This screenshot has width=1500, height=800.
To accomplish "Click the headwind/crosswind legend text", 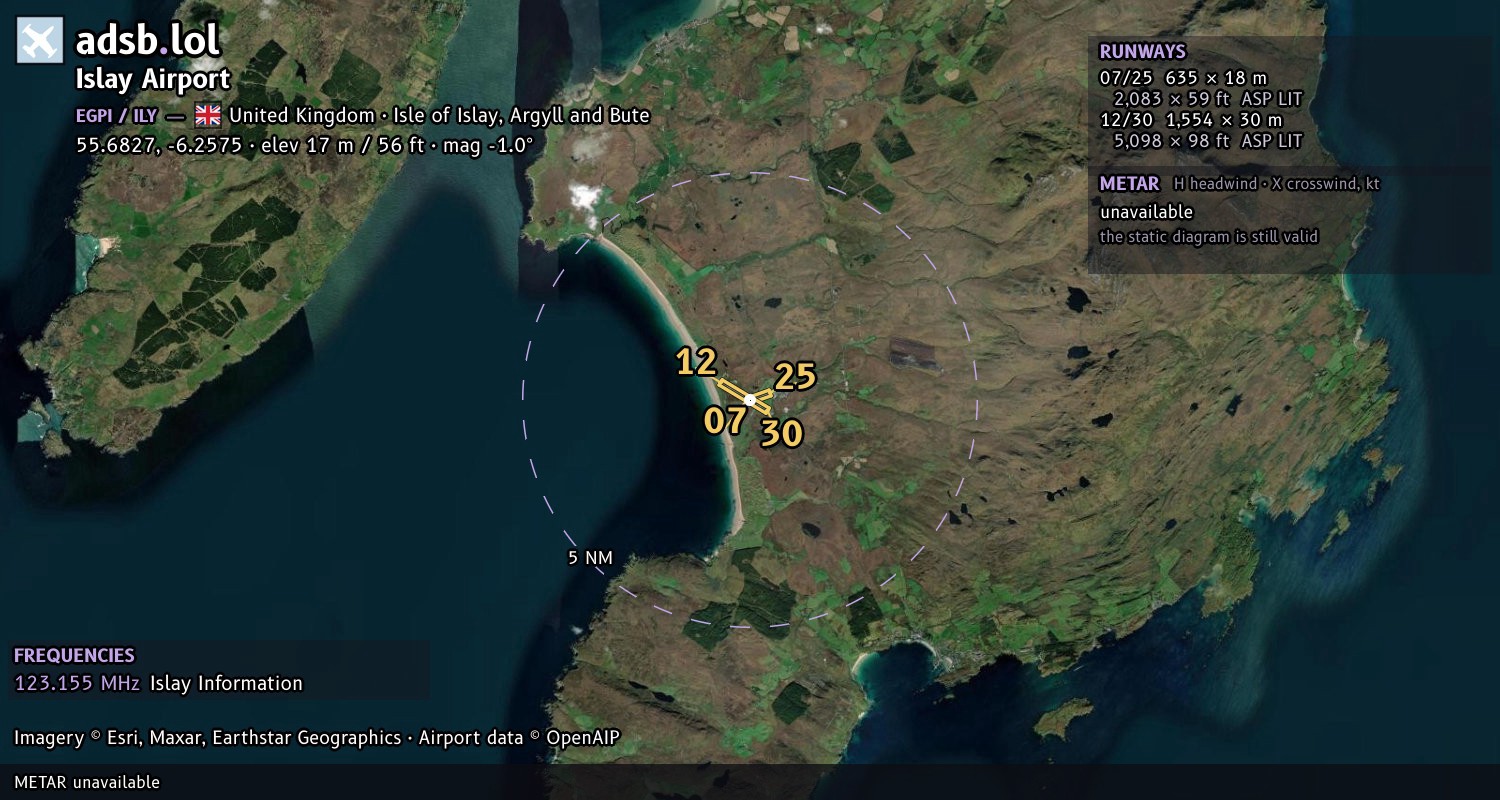I will [1276, 184].
